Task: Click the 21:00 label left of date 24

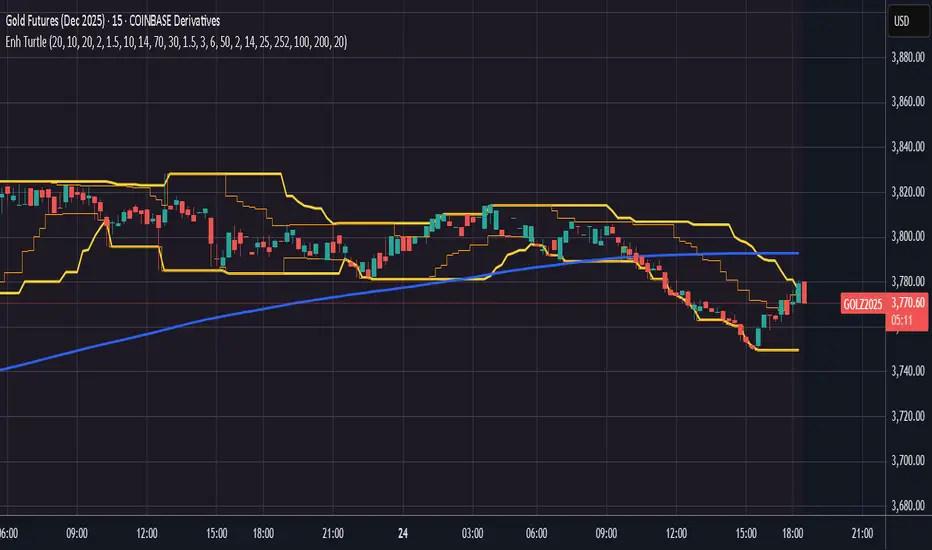Action: point(333,533)
